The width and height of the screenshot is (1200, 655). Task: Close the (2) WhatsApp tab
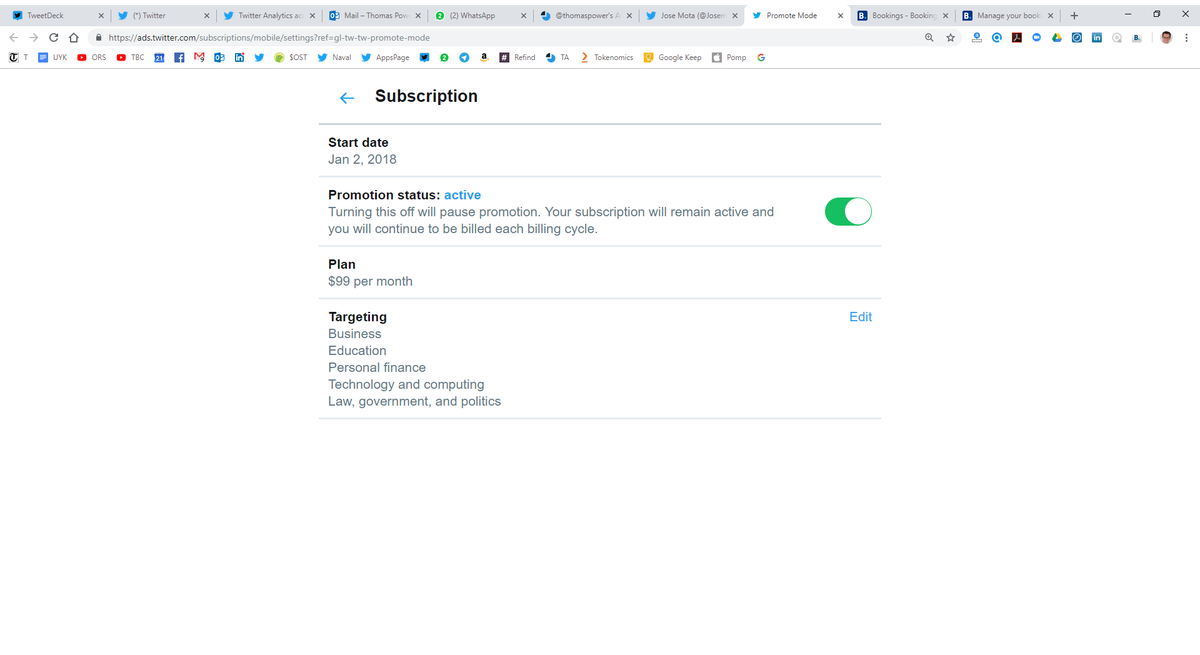(524, 16)
